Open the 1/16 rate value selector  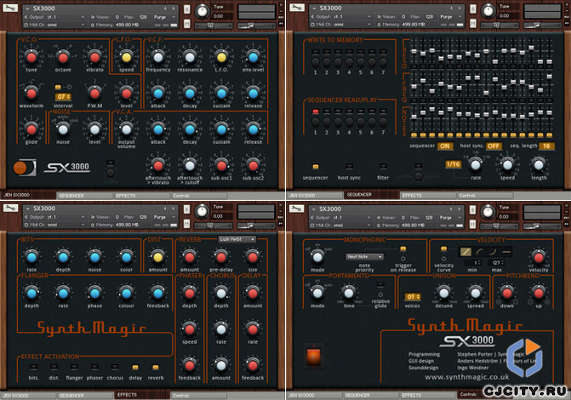coord(453,164)
